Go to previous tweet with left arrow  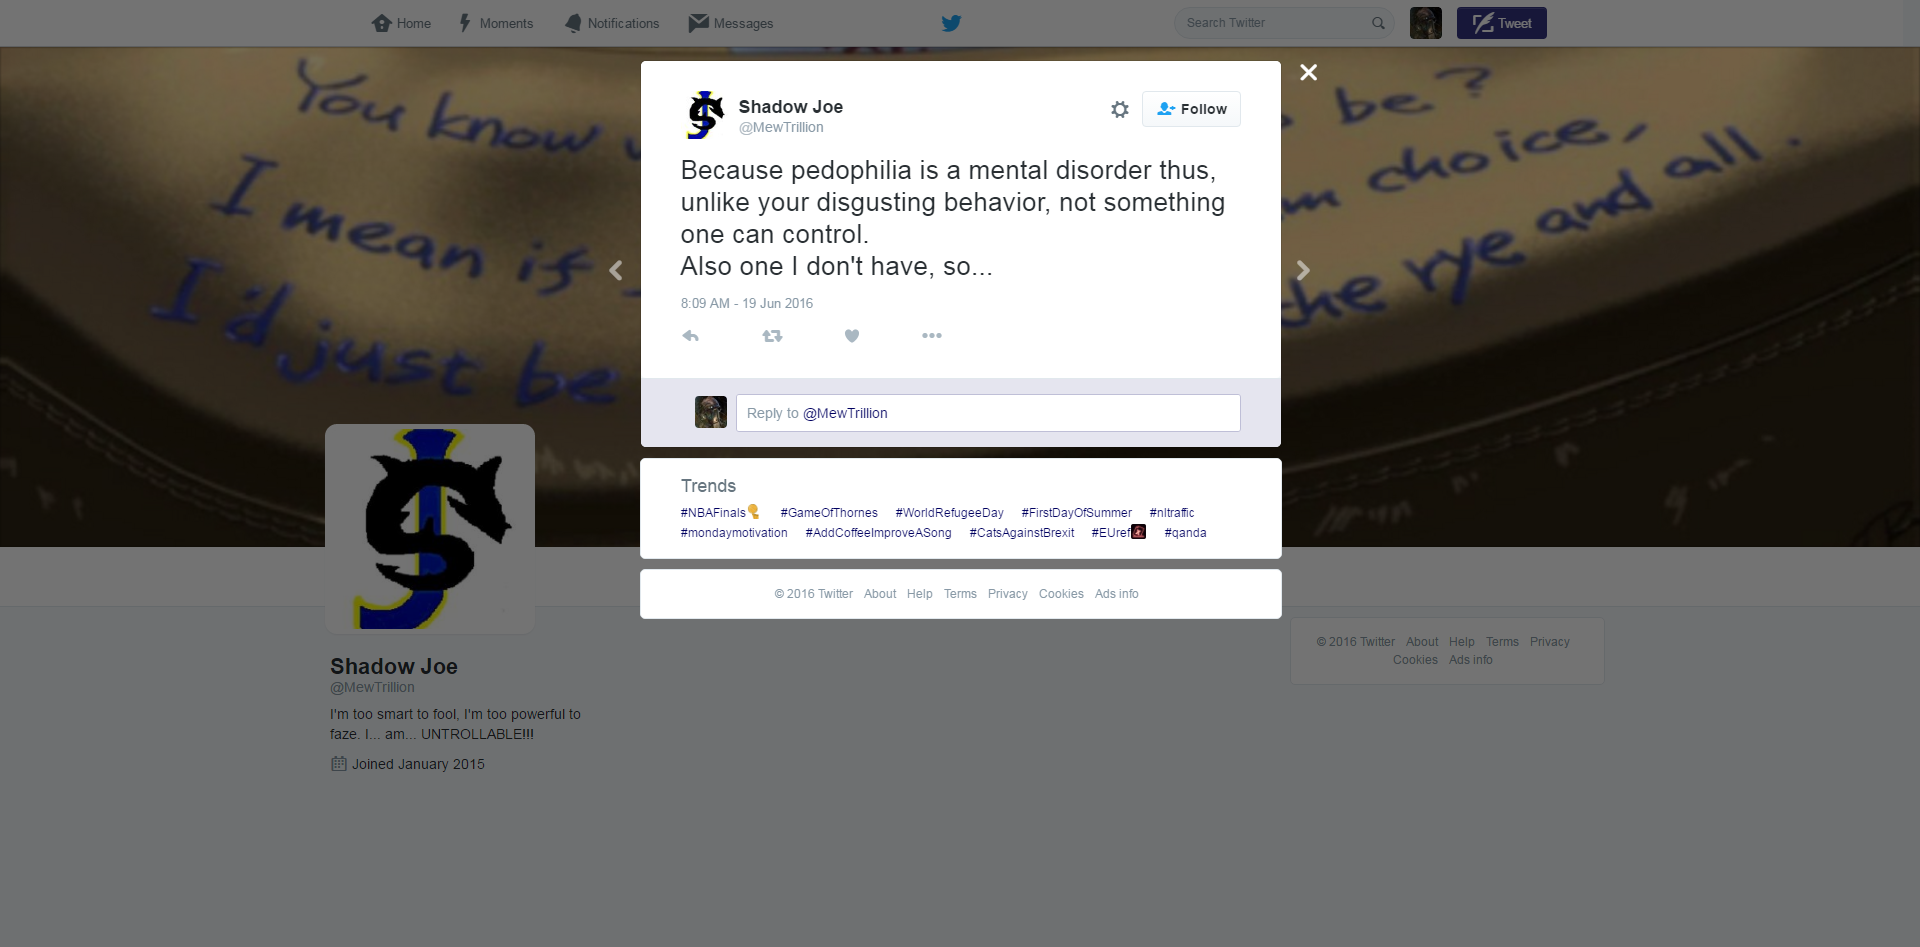tap(616, 270)
